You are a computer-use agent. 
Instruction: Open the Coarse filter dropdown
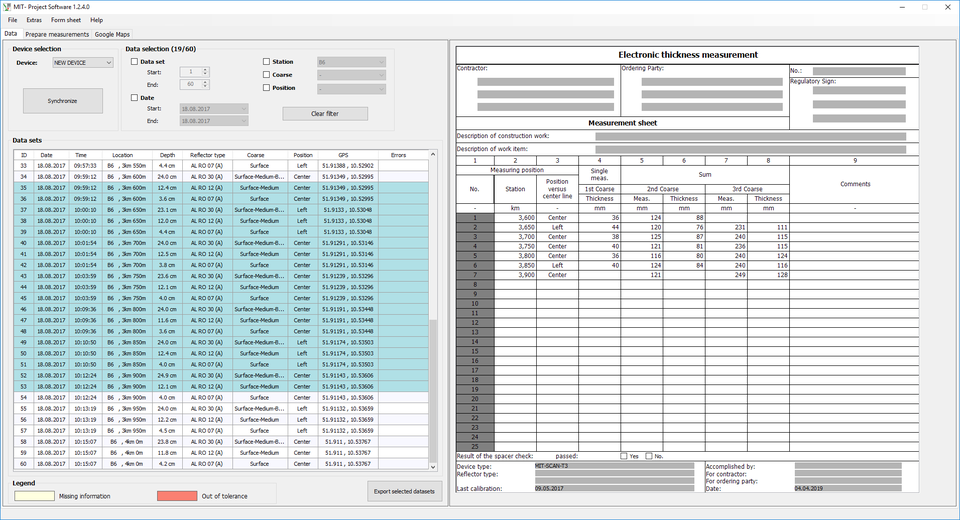pos(351,75)
